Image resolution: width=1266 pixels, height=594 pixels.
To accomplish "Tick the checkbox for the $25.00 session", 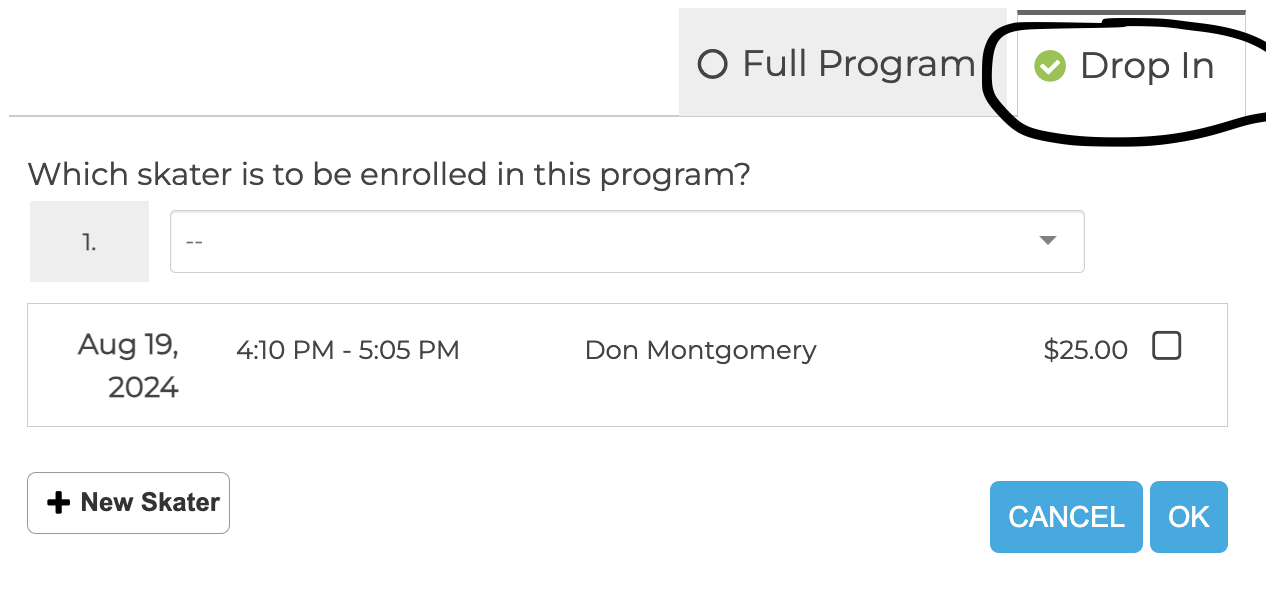I will (x=1166, y=346).
